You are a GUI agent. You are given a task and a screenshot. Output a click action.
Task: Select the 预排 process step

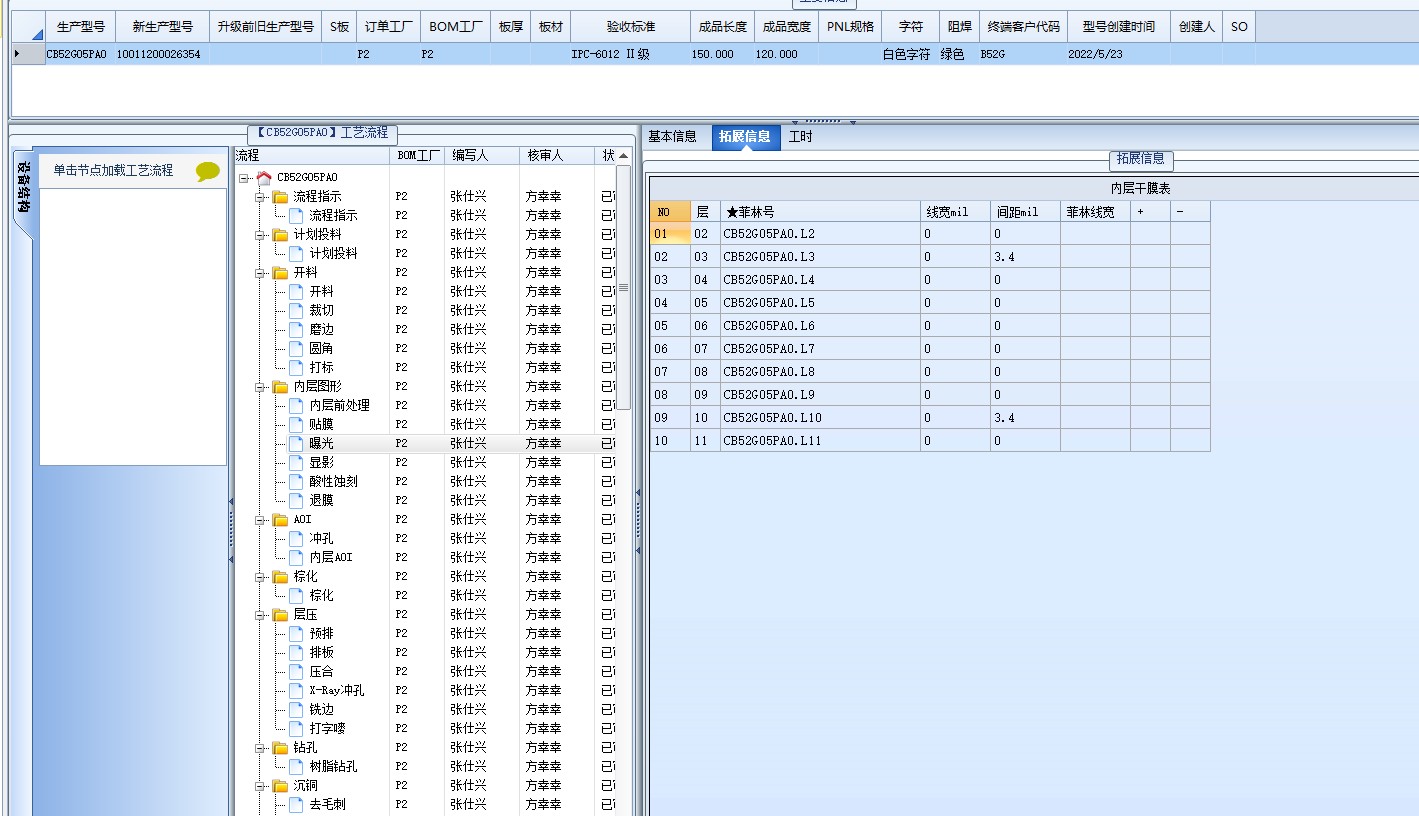321,633
